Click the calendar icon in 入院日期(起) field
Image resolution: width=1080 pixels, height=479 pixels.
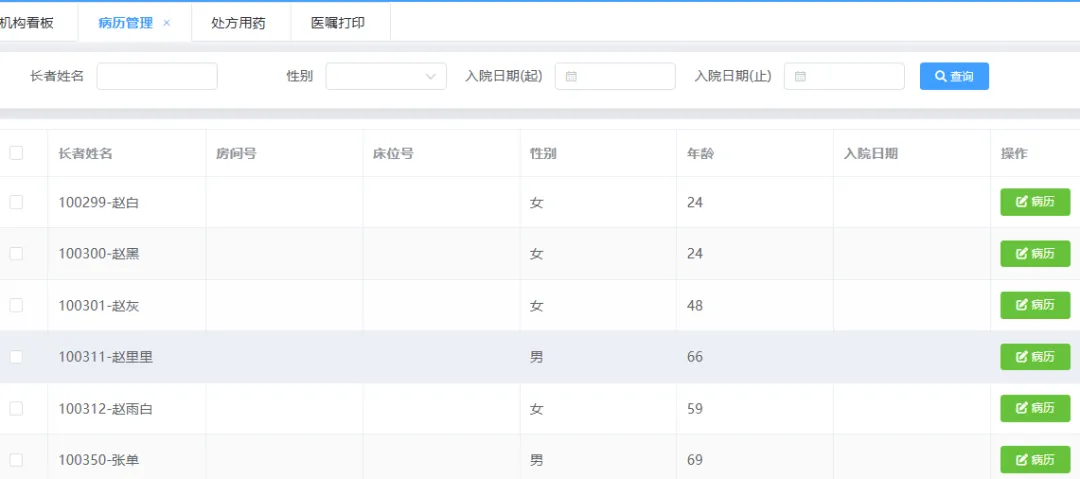coord(571,77)
